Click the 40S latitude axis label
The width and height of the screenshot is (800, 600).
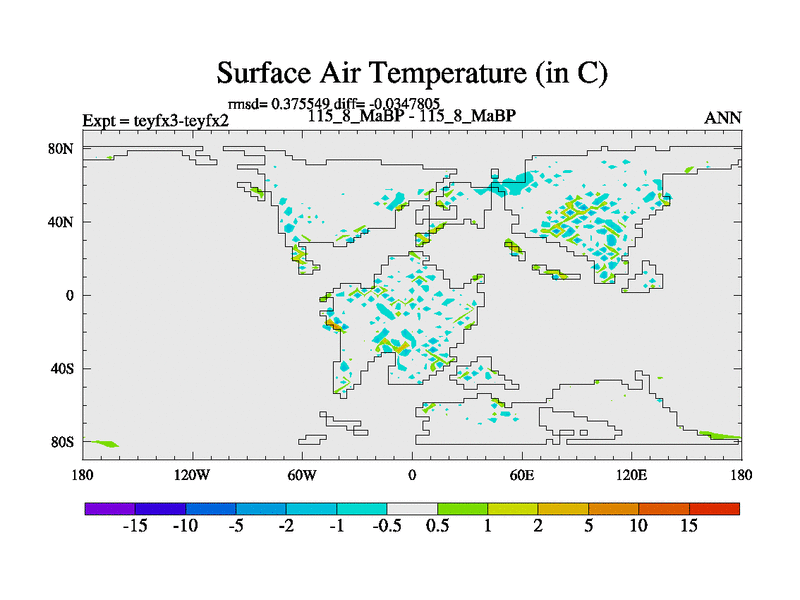click(63, 368)
